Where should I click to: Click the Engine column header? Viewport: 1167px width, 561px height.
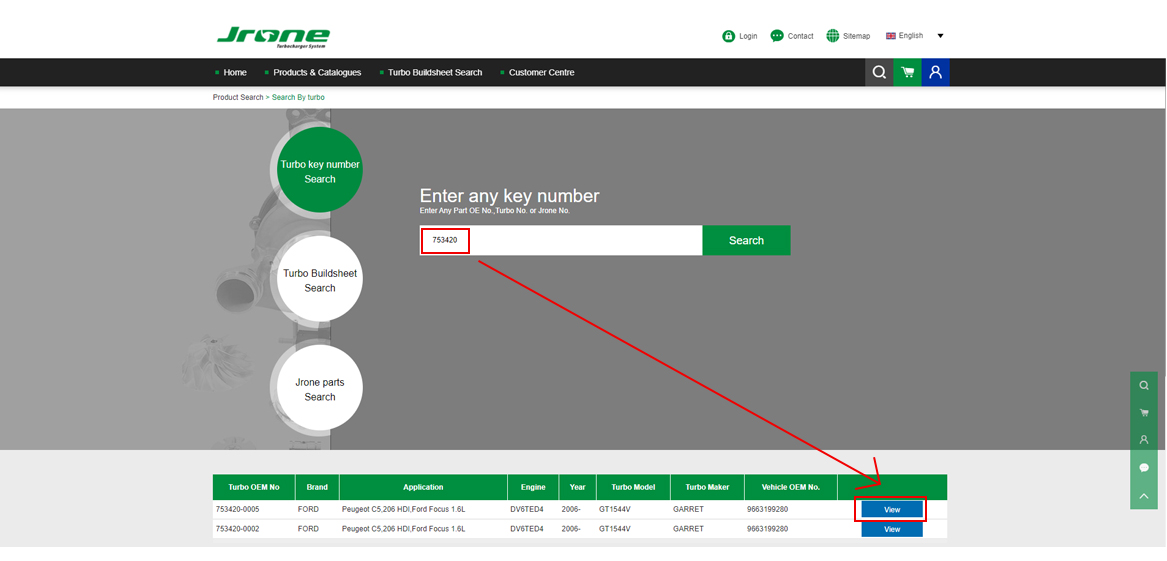(x=533, y=487)
